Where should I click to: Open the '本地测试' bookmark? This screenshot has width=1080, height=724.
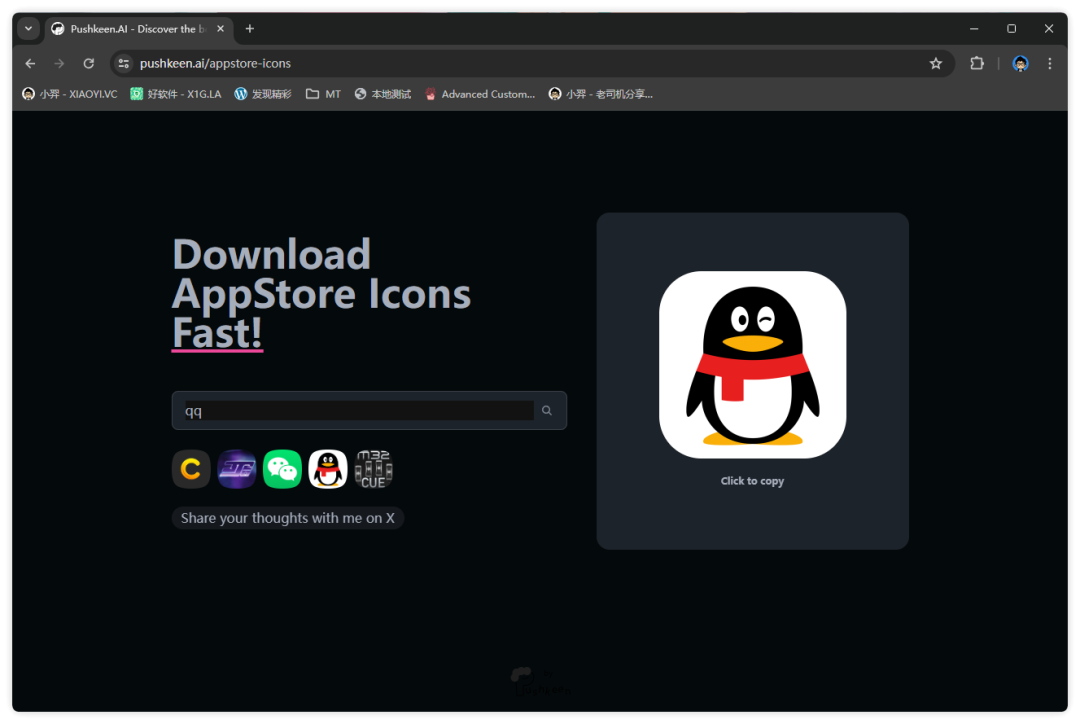tap(382, 94)
